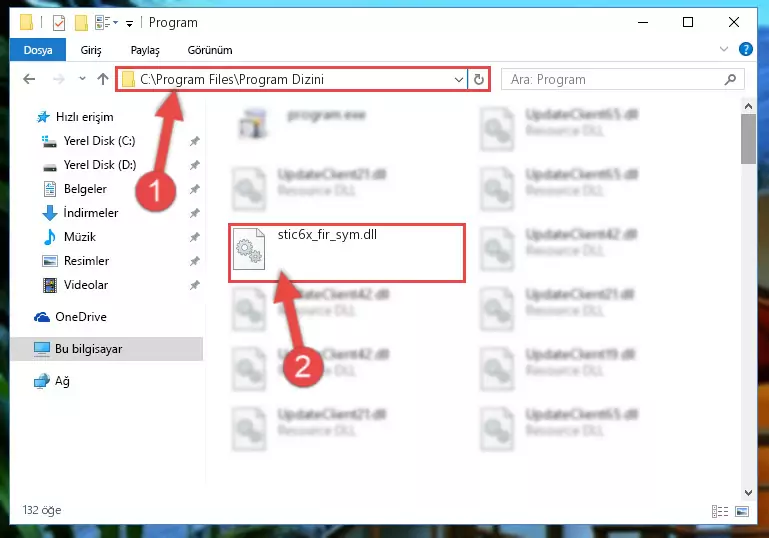Click the pin icon next to Müzik
Viewport: 769px width, 538px height.
tap(195, 237)
